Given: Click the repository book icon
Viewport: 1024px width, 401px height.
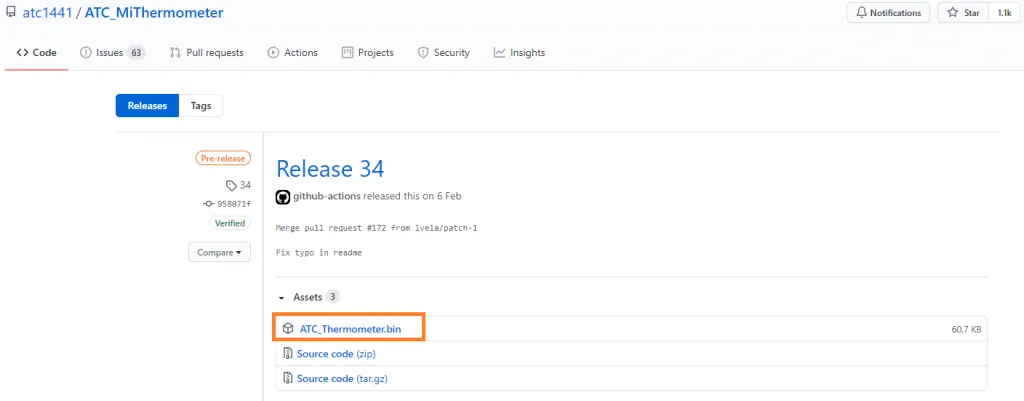Looking at the screenshot, I should coord(10,12).
